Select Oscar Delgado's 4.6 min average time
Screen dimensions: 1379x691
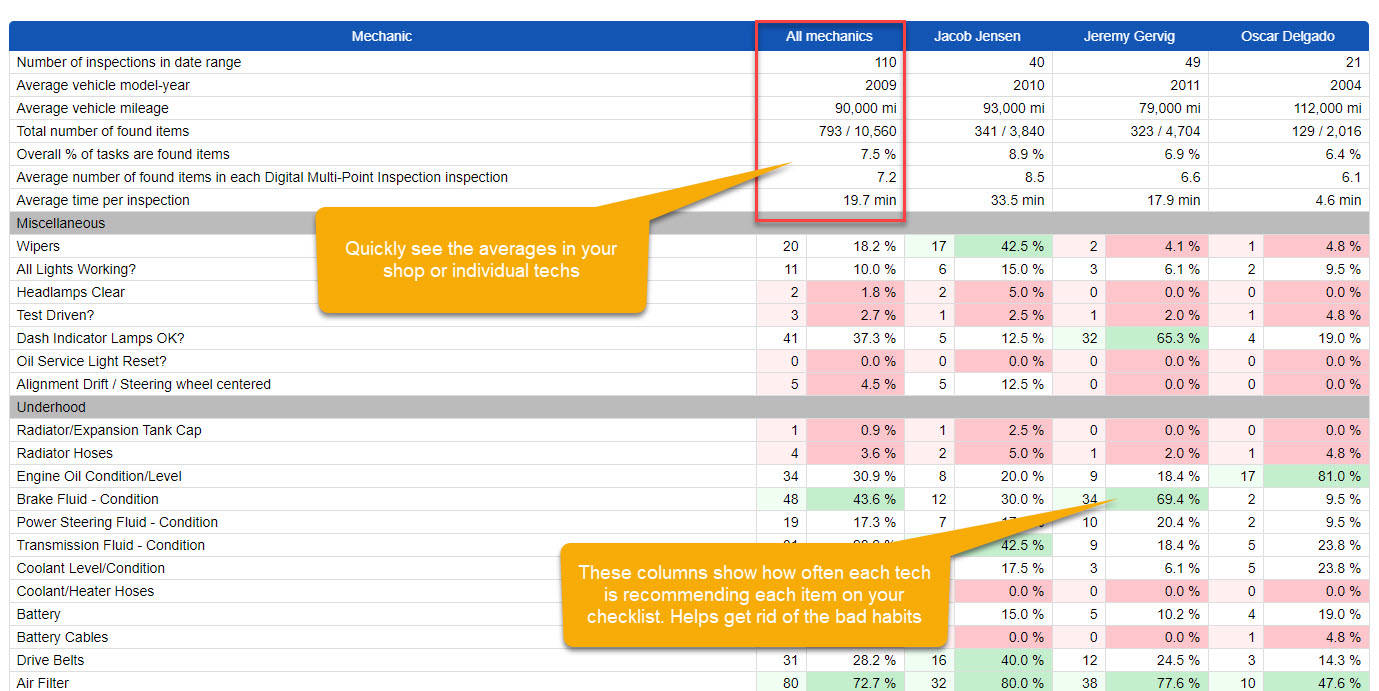click(x=1338, y=200)
